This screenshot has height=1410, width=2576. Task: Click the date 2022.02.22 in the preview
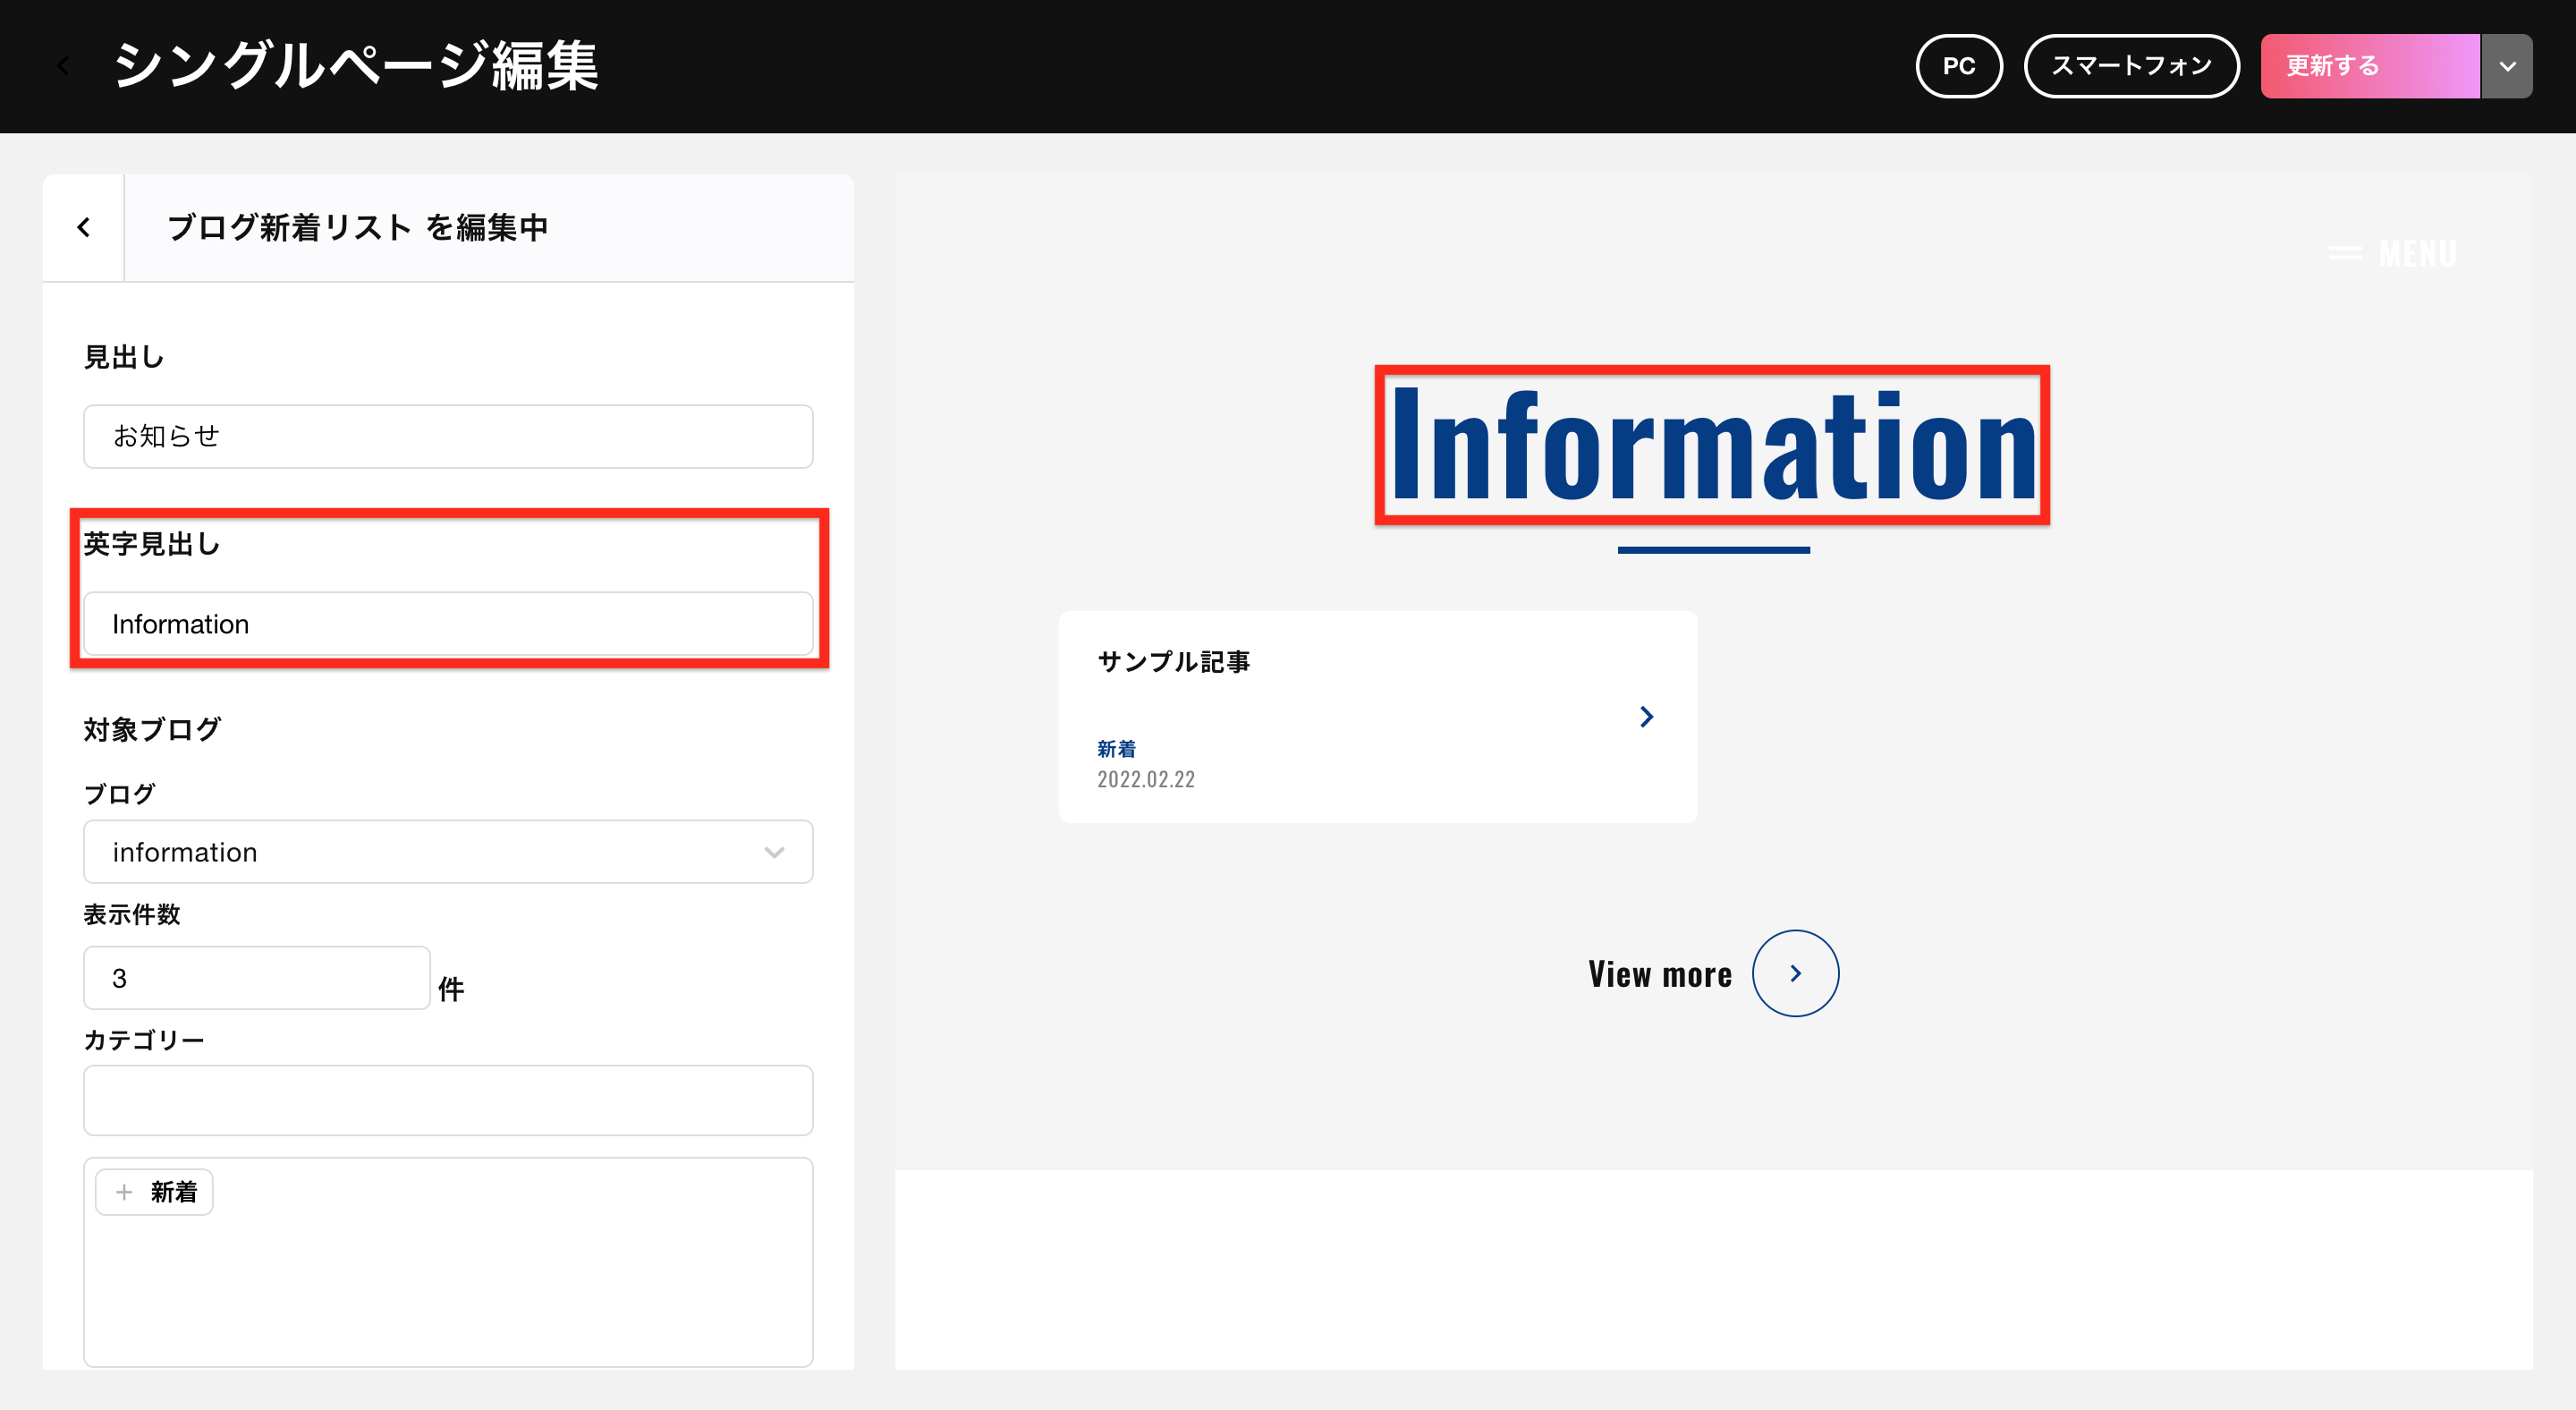coord(1146,779)
